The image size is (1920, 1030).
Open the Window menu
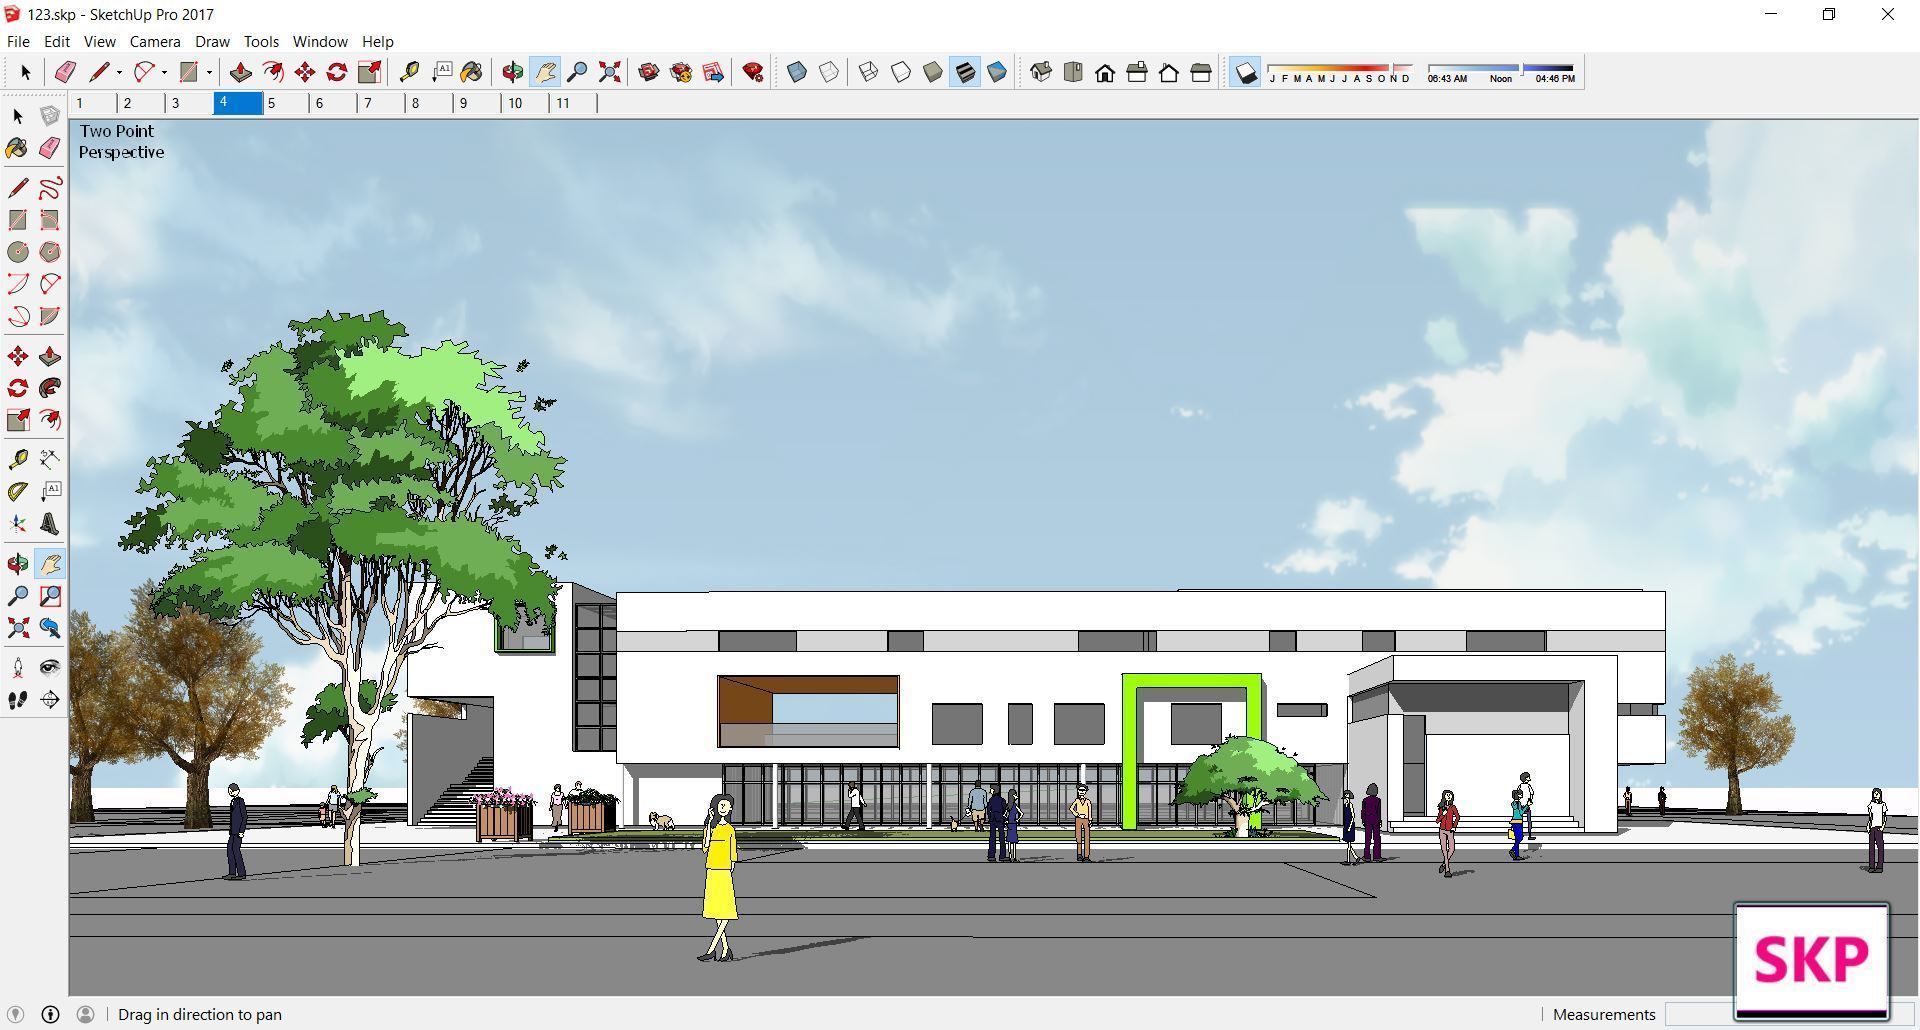(x=320, y=42)
